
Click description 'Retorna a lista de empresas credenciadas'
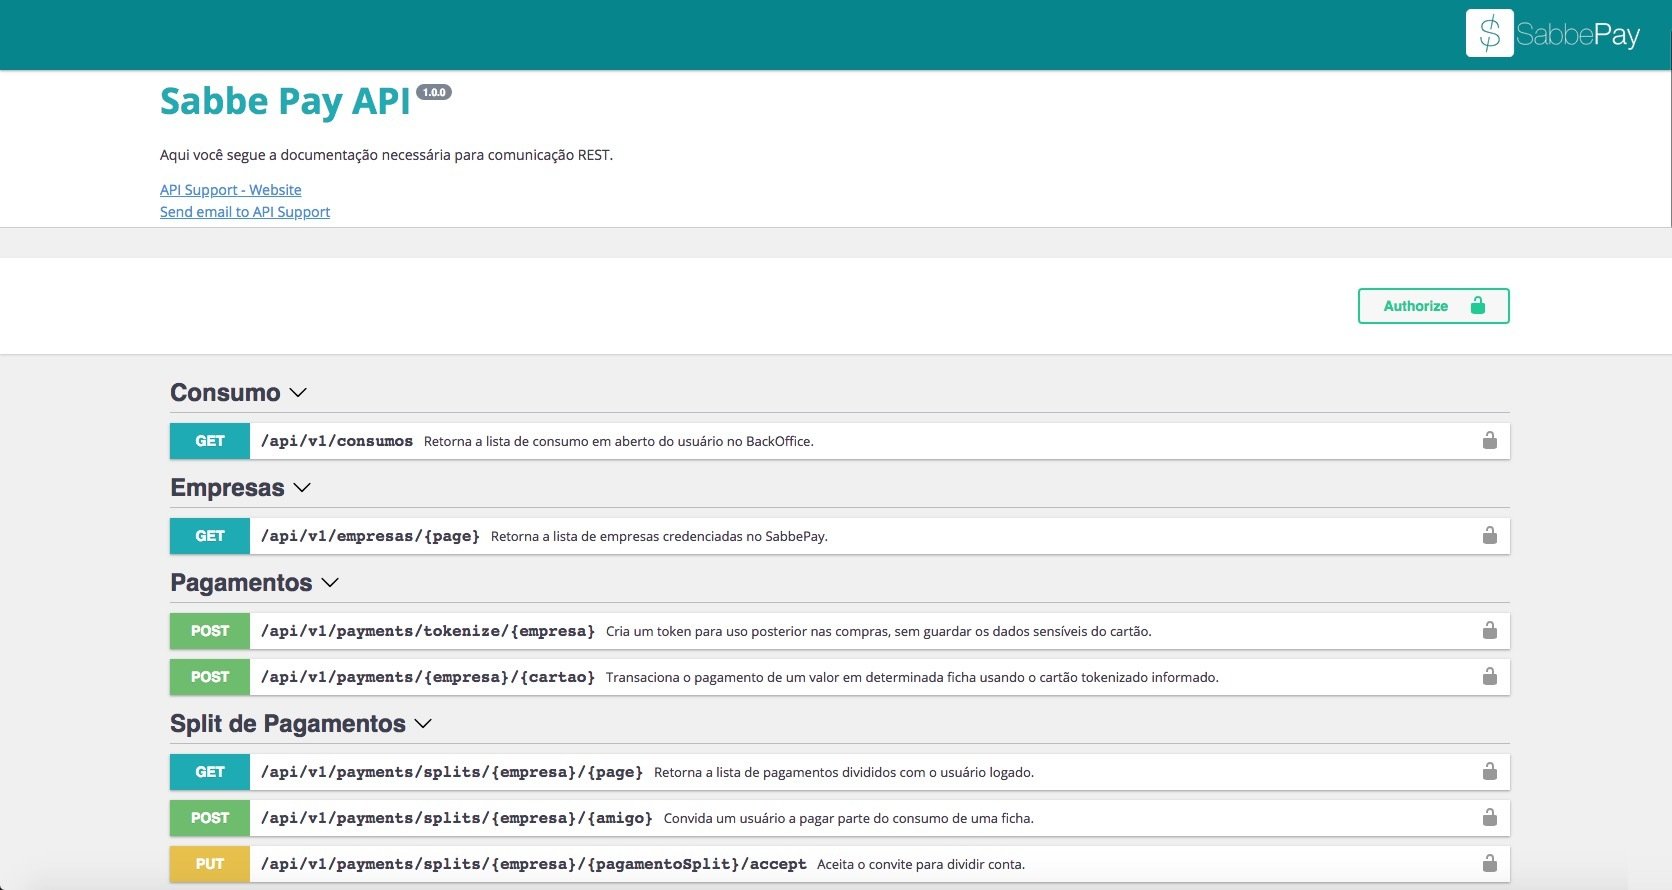click(x=659, y=536)
